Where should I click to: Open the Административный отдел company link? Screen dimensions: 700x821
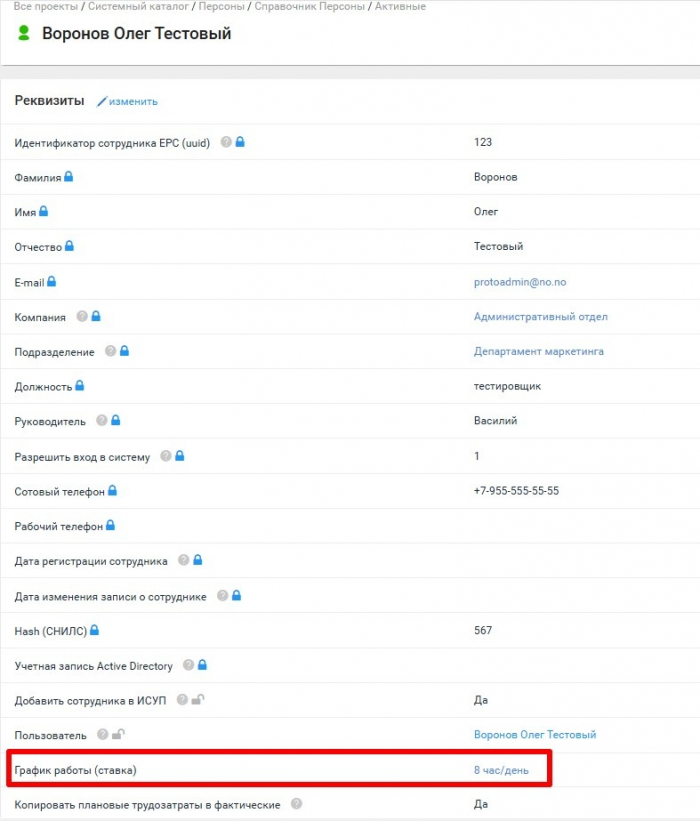(x=540, y=317)
